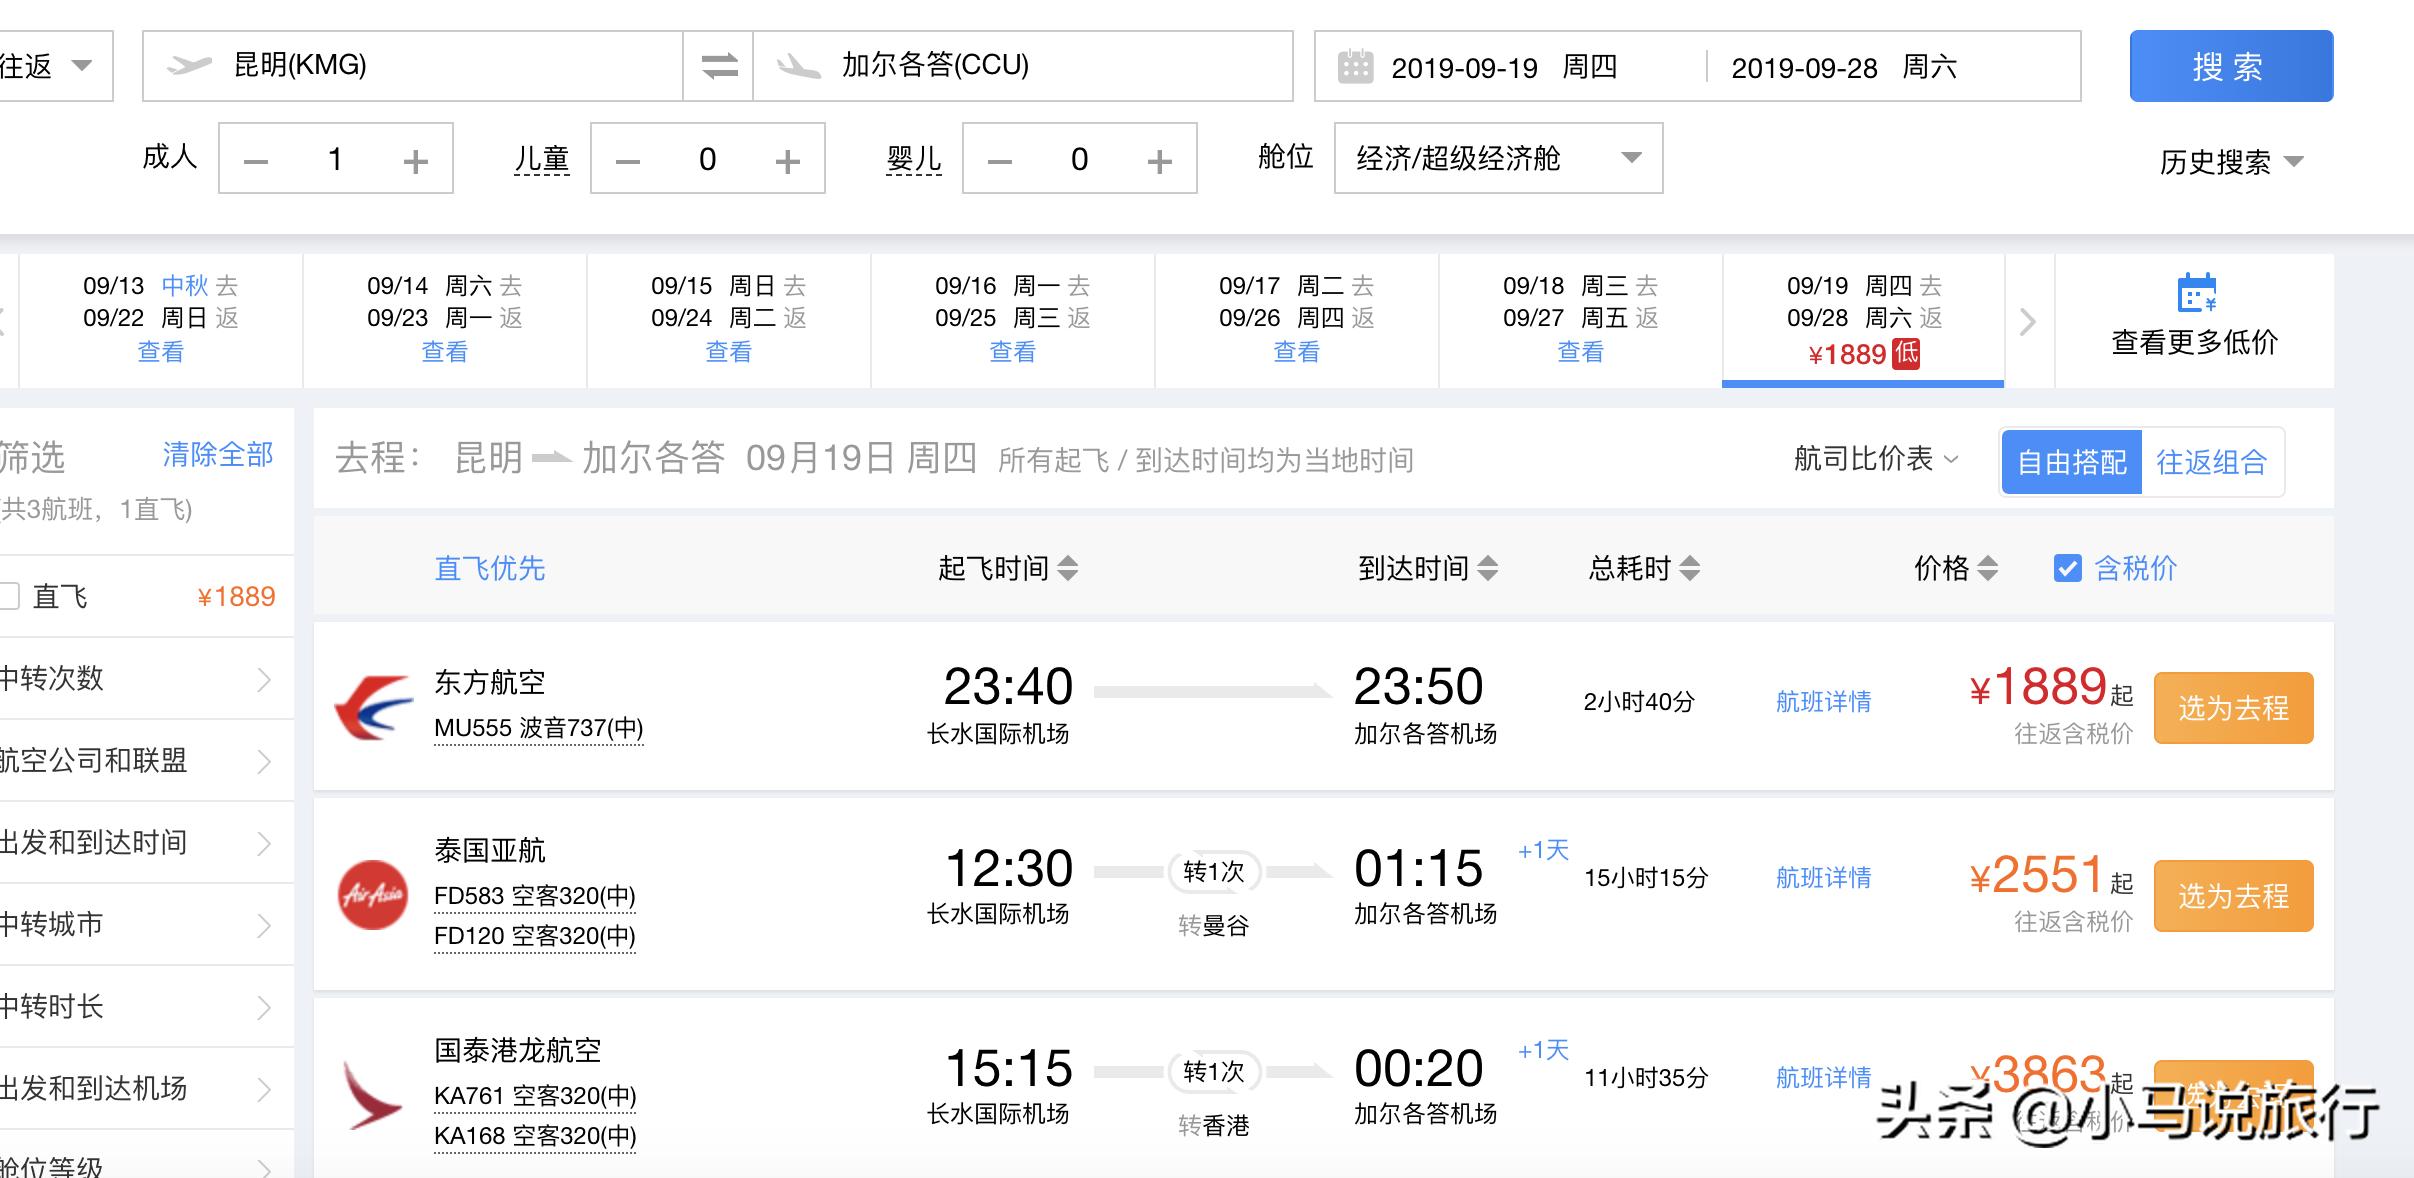Click the blue 搜索 search button
This screenshot has height=1178, width=2414.
[x=2233, y=66]
